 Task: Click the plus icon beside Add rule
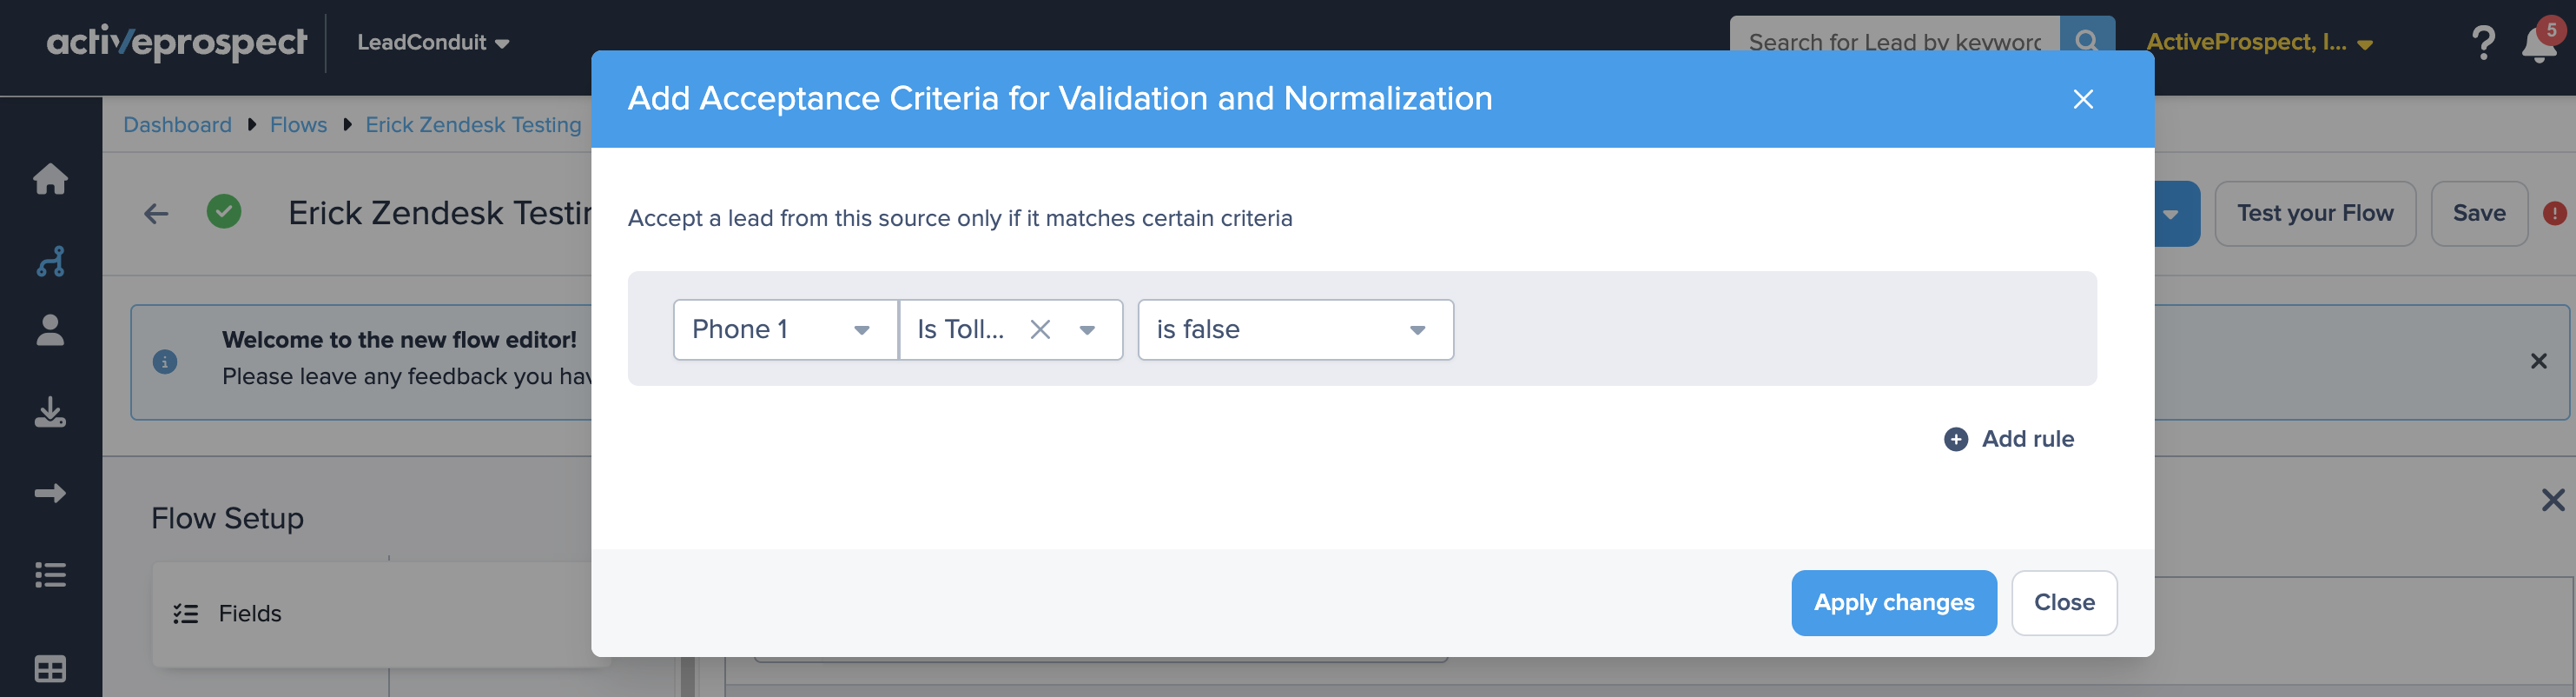(1955, 439)
